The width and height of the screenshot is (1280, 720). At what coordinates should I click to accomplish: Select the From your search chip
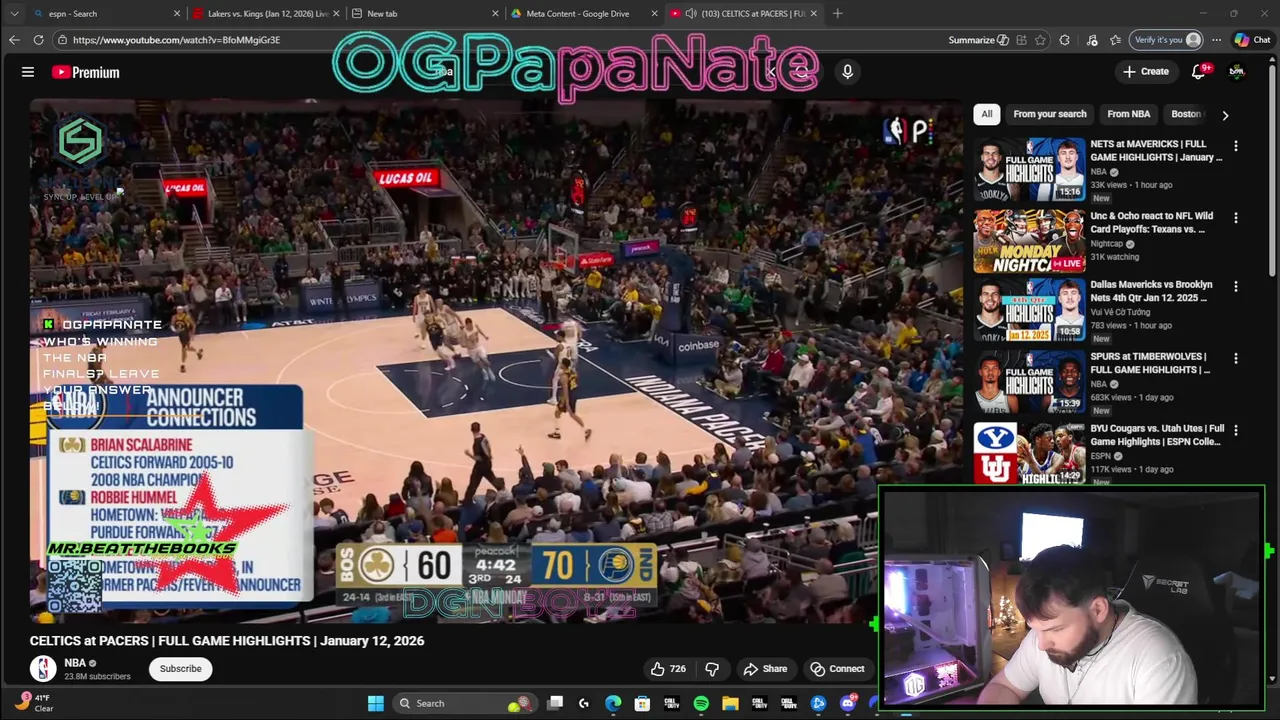[x=1050, y=114]
